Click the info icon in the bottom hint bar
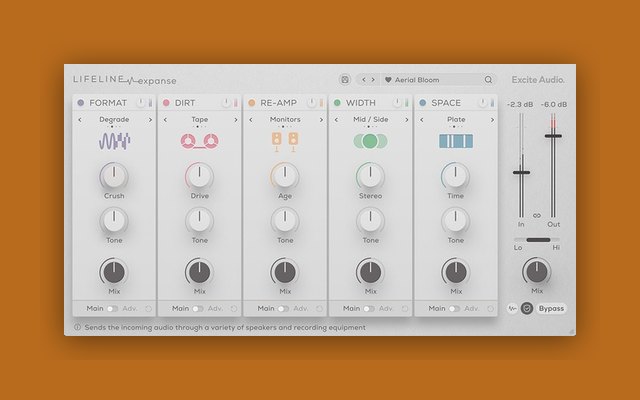The height and width of the screenshot is (400, 640). point(77,327)
